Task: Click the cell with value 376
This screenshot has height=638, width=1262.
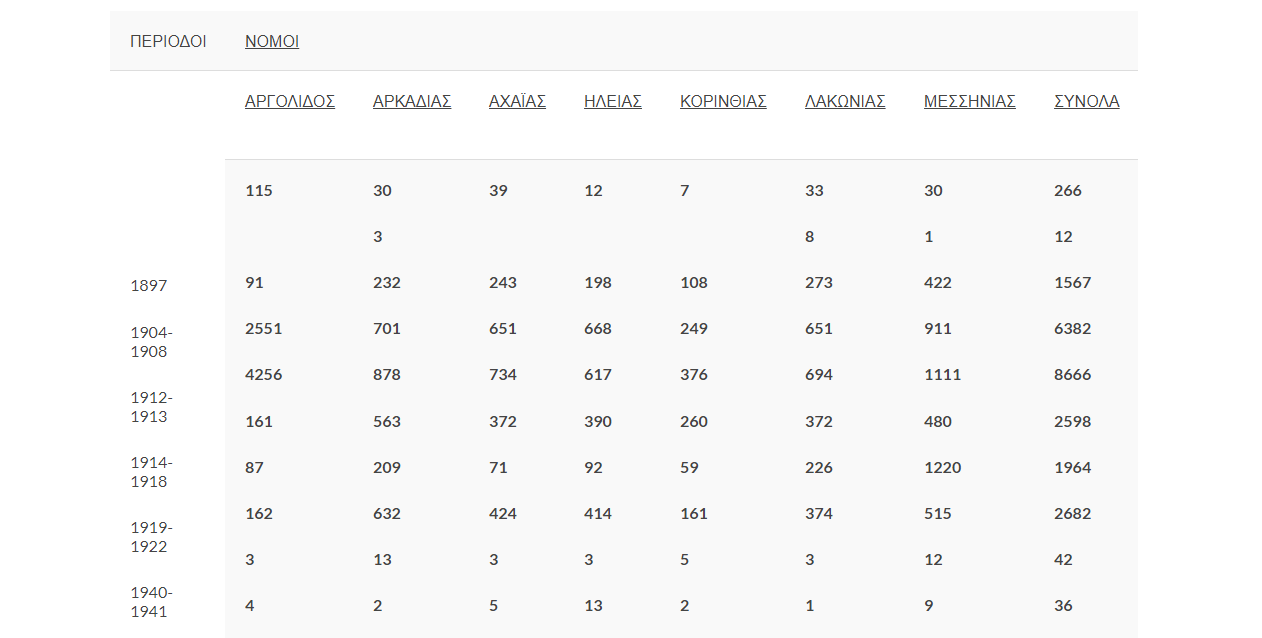Action: pos(694,375)
